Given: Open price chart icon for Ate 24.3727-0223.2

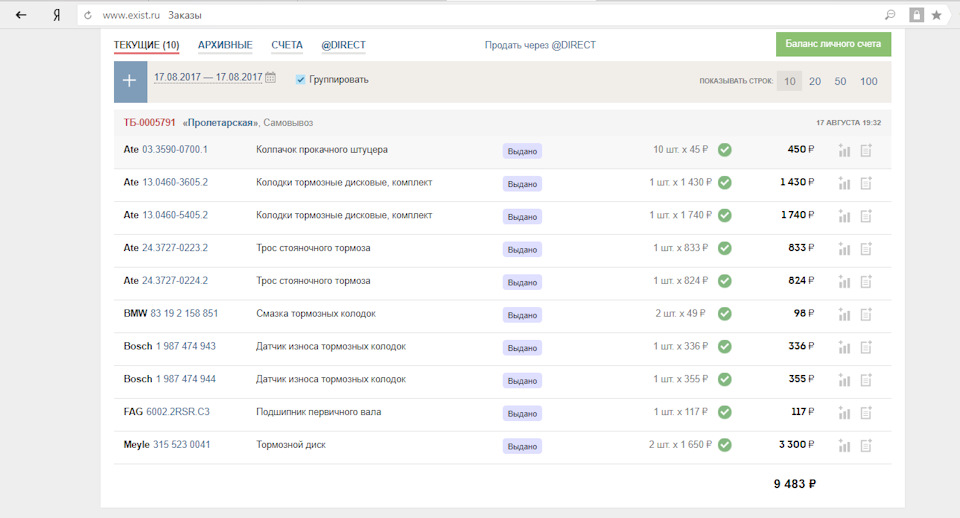Looking at the screenshot, I should coord(844,249).
